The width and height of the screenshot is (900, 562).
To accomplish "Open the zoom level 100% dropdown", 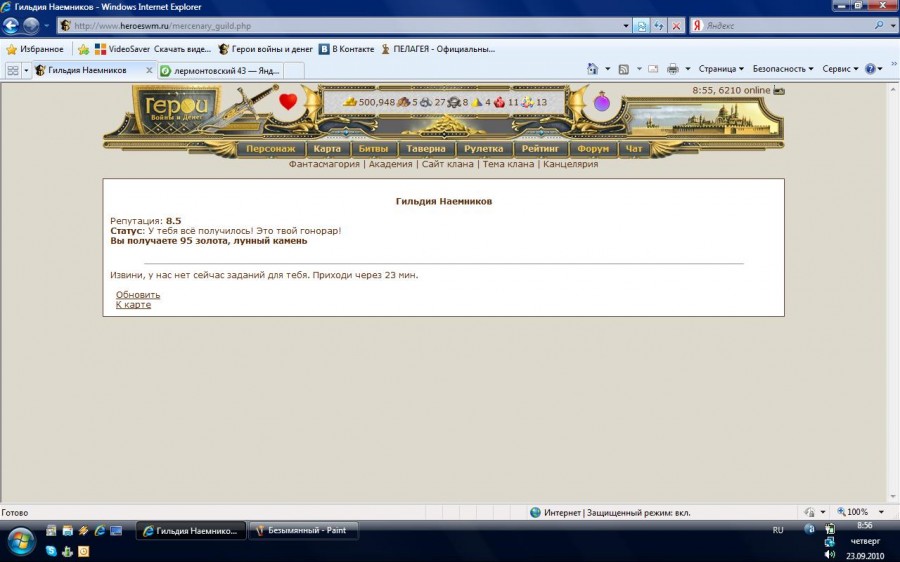I will point(857,512).
